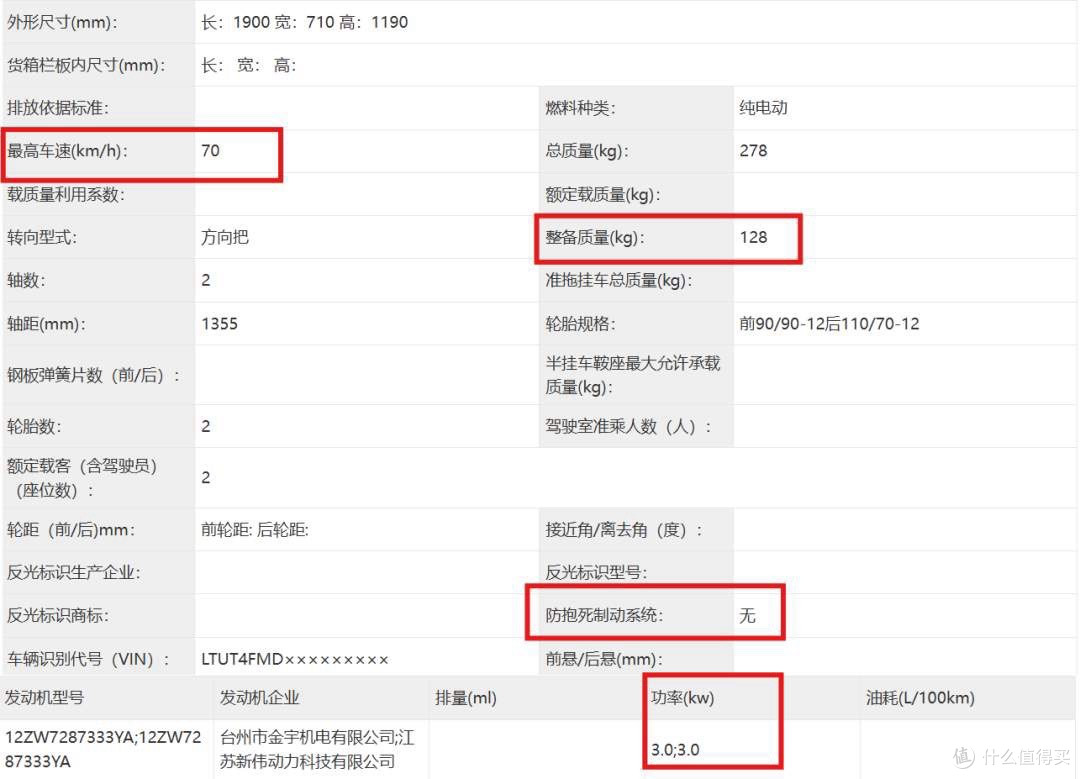Click the 油耗(L/100km) column header
The height and width of the screenshot is (779, 1080).
(920, 698)
